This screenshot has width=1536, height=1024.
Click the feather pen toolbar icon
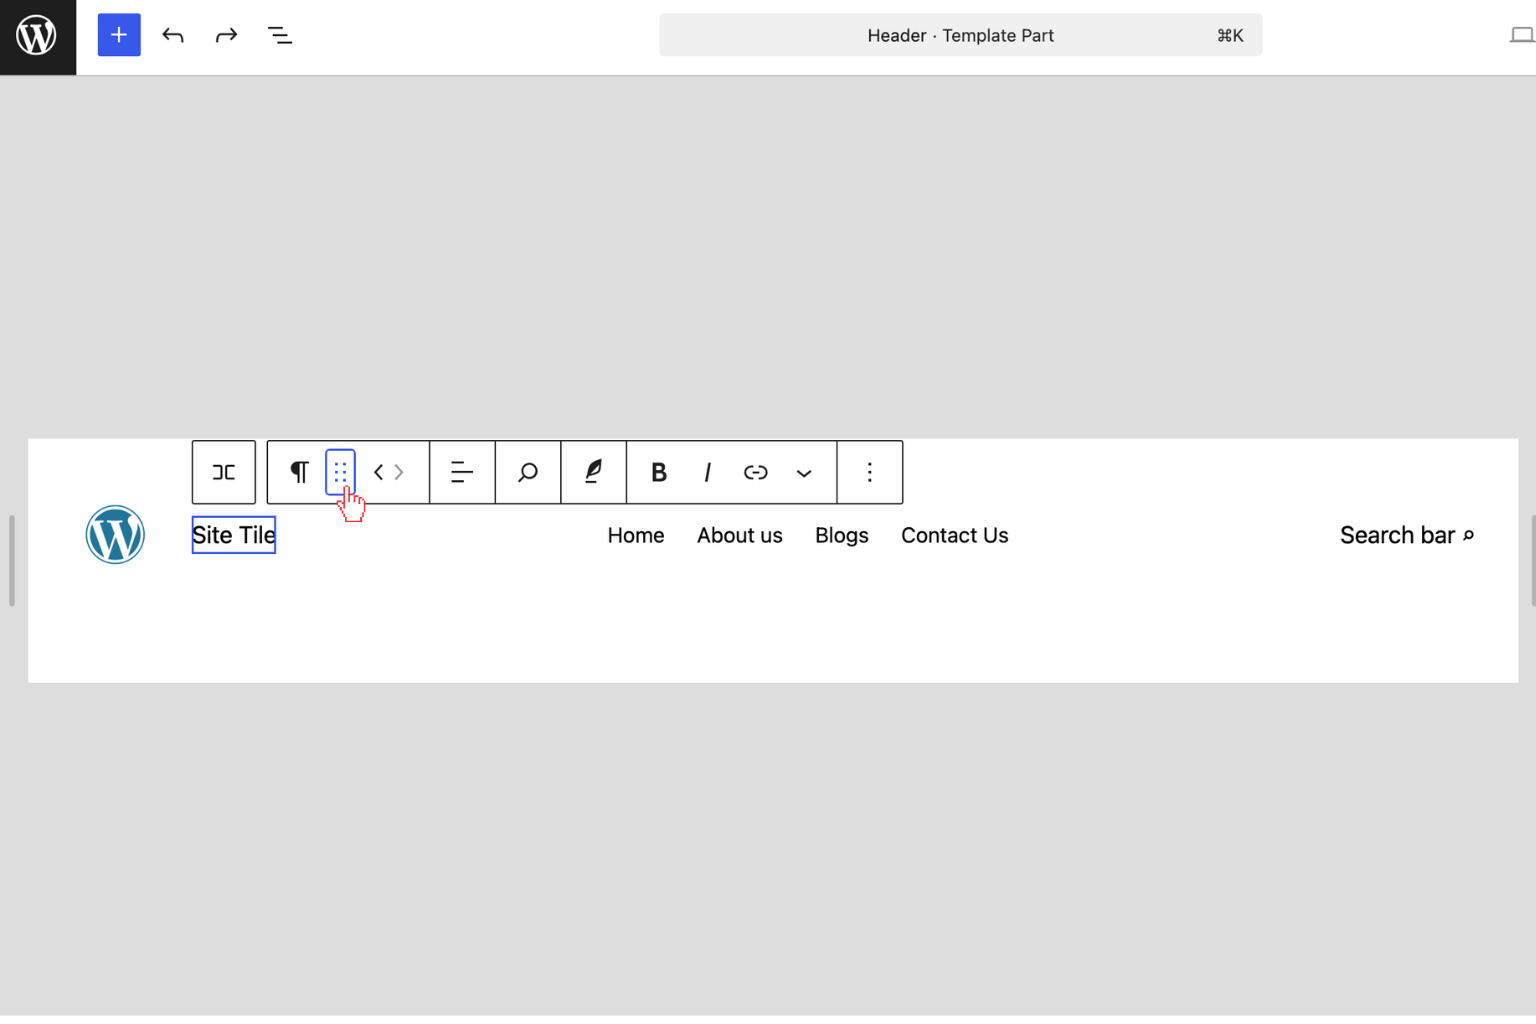594,472
